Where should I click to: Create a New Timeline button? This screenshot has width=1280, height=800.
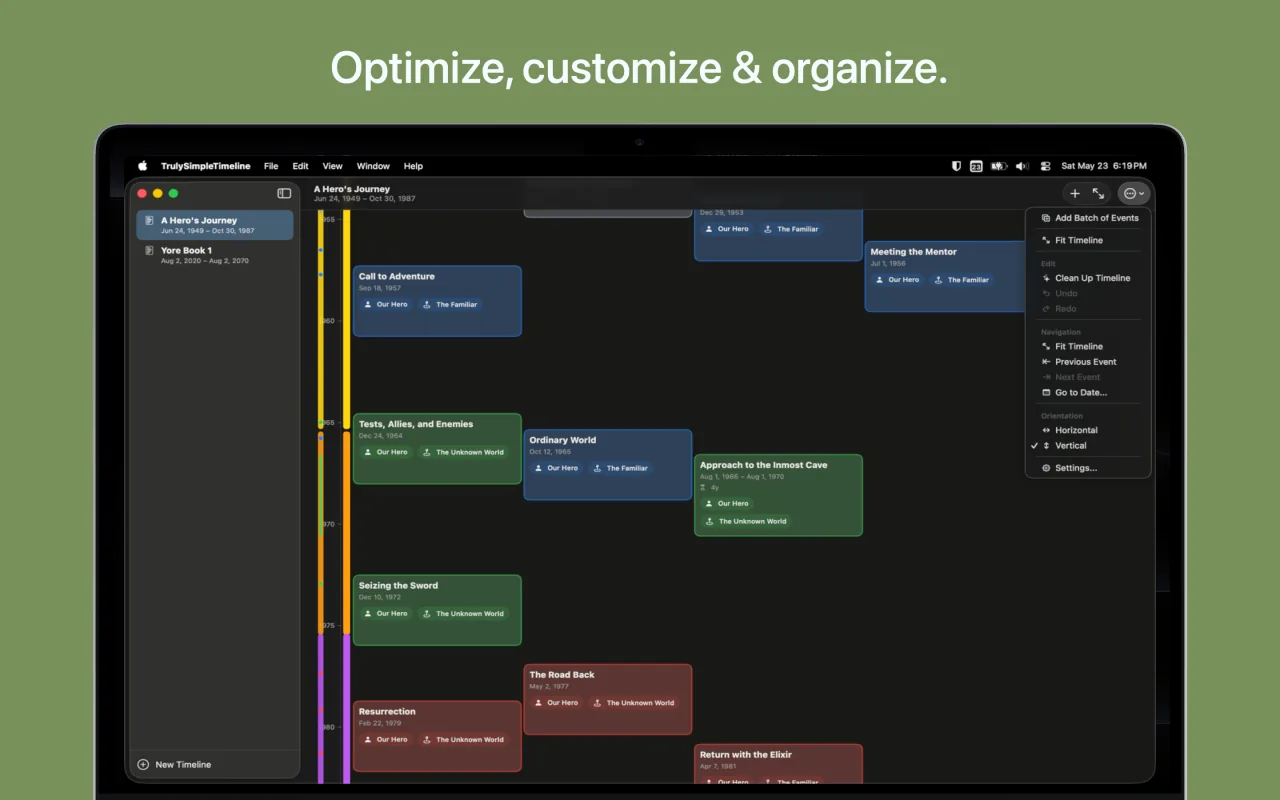[175, 765]
